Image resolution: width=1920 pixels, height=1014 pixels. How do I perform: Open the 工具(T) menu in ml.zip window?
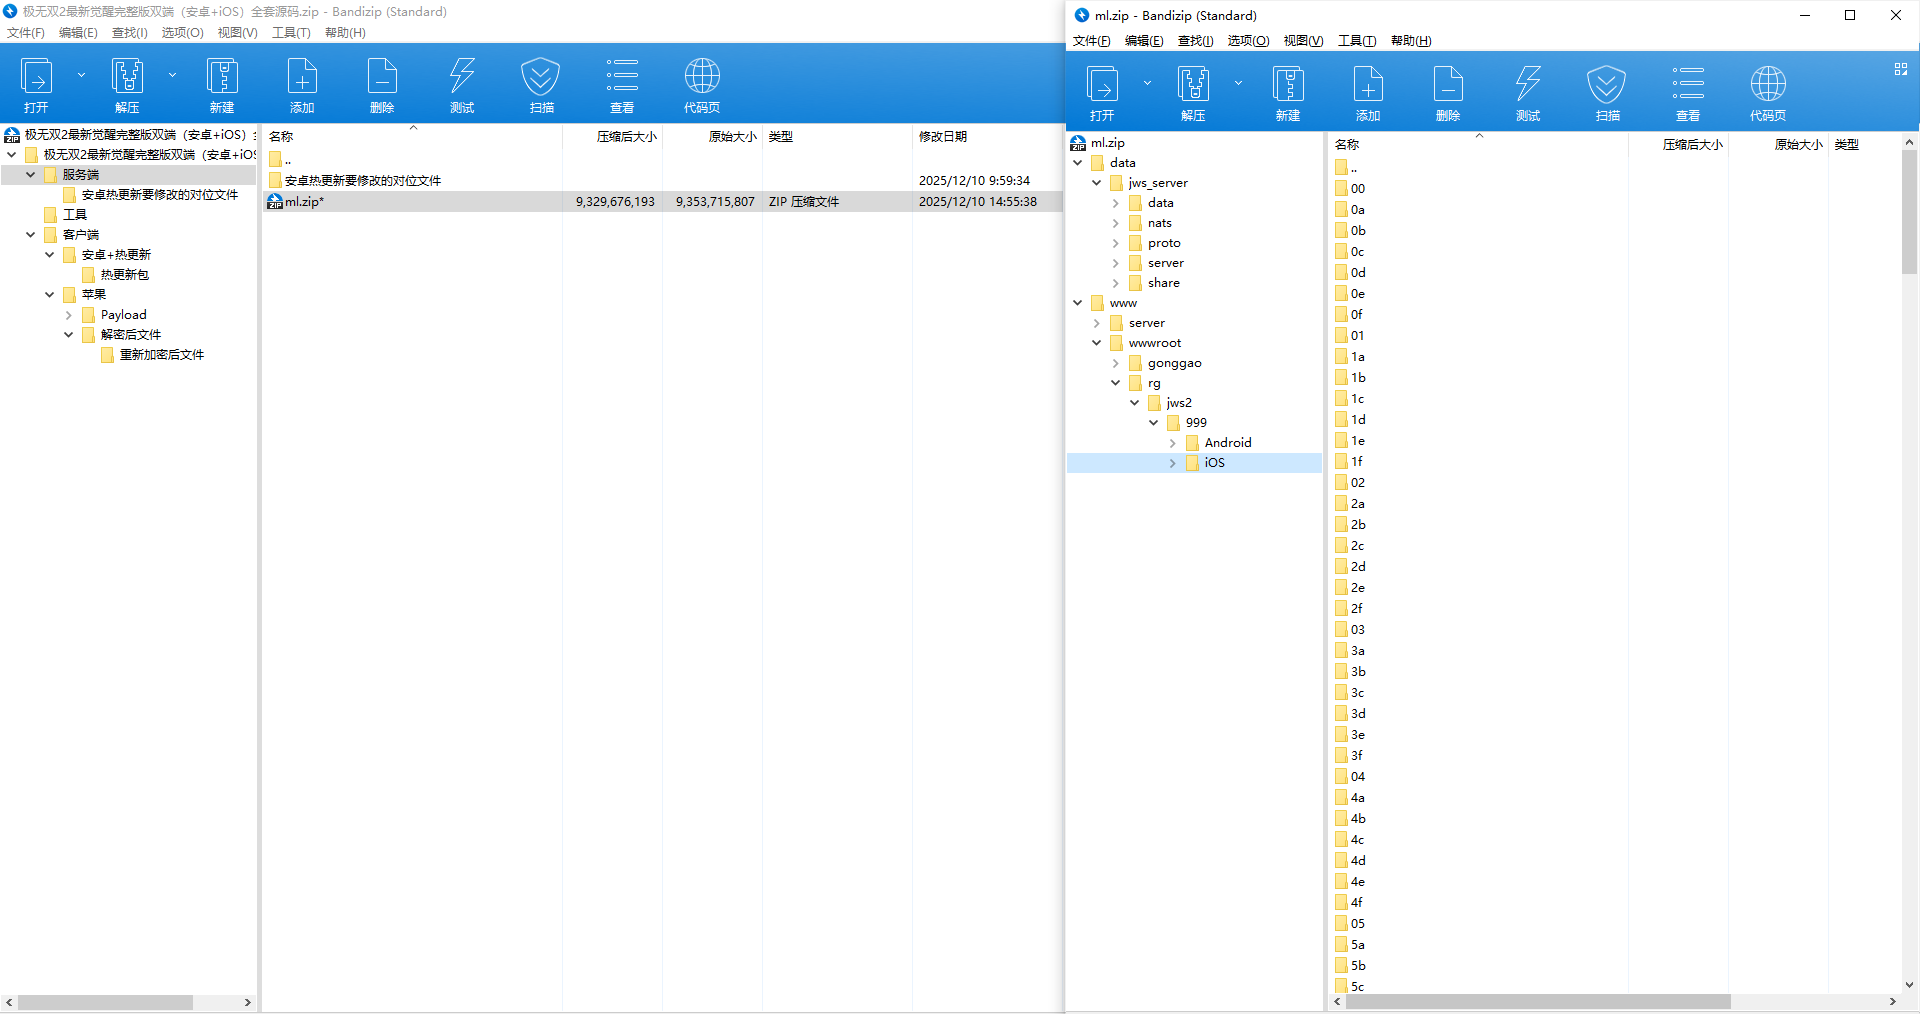pyautogui.click(x=1356, y=41)
